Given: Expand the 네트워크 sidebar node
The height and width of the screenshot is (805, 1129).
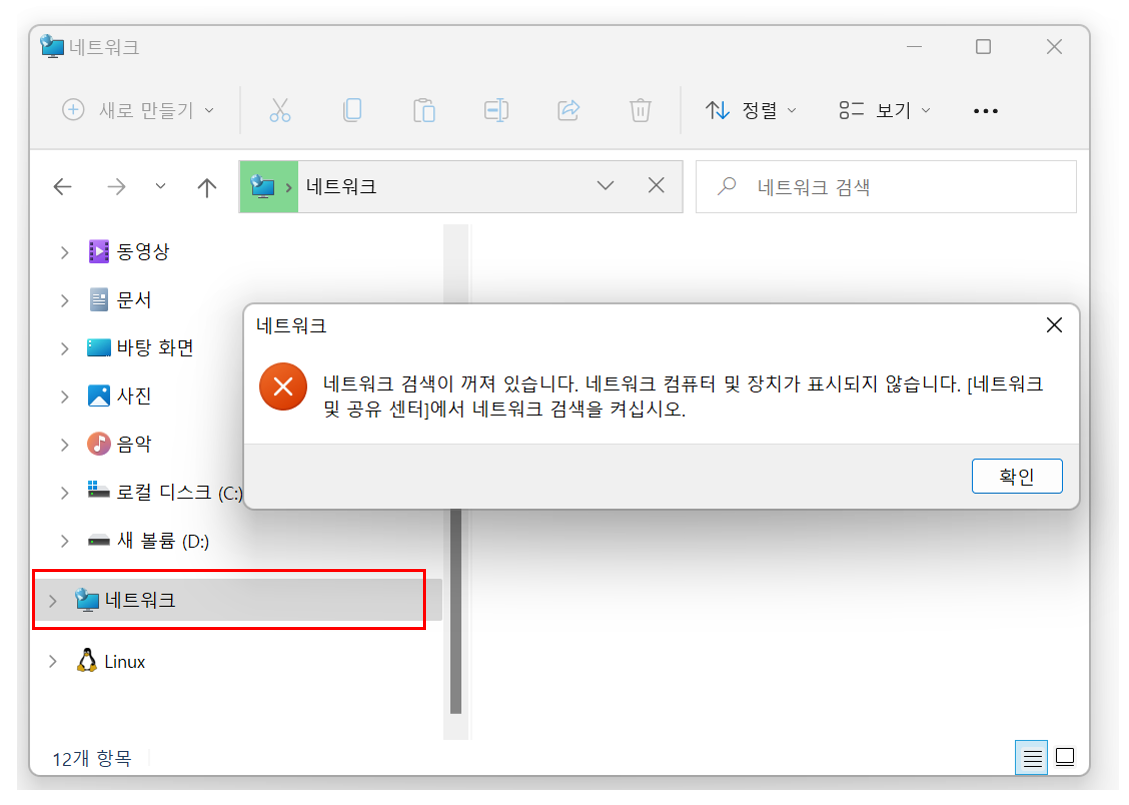Looking at the screenshot, I should tap(53, 601).
